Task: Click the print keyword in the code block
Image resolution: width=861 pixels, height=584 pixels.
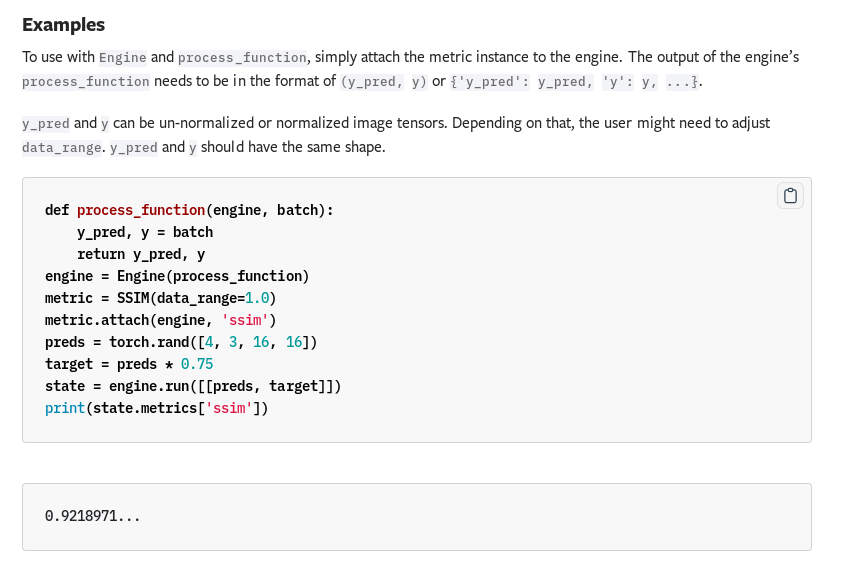Action: (65, 408)
